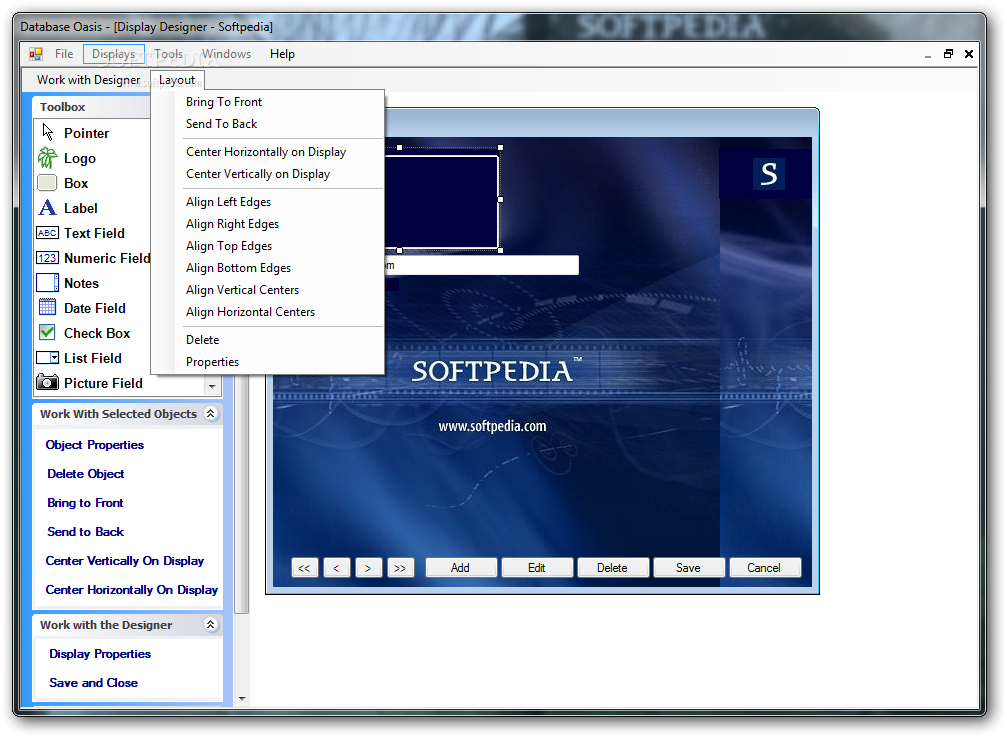Viewport: 1007px width, 737px height.
Task: Choose Align Left Edges
Action: [229, 202]
